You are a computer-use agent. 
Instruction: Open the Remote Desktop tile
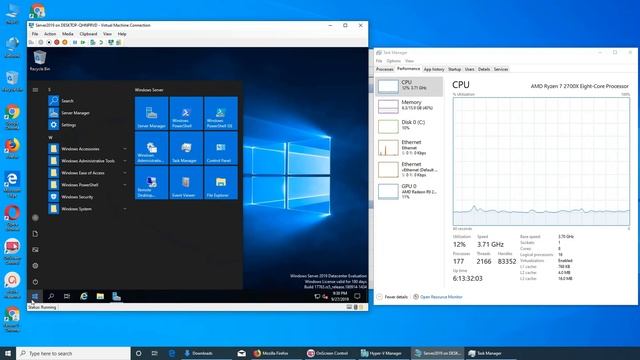click(x=151, y=182)
